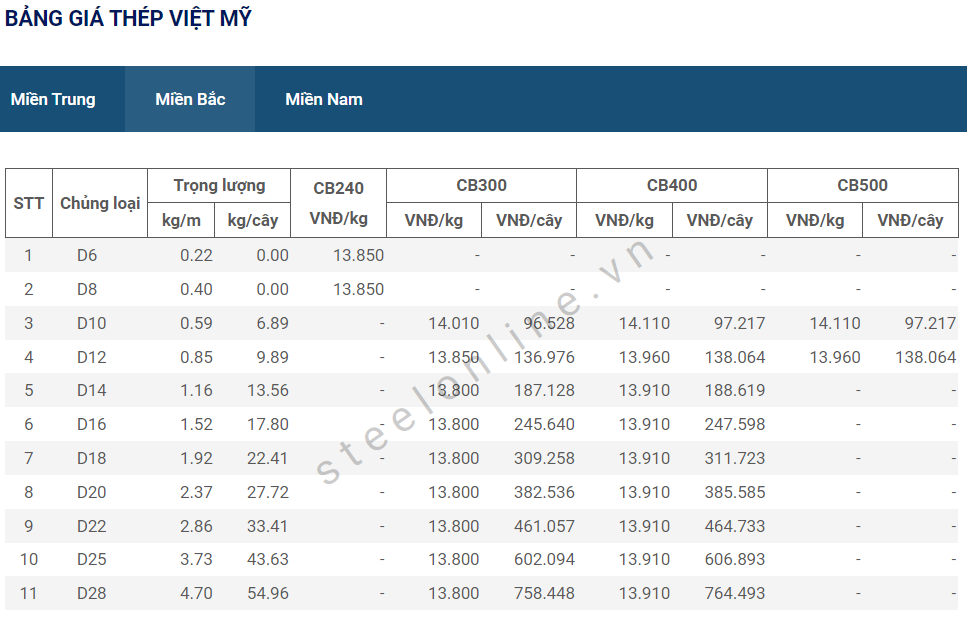Click the D18 weight 22.41 kg/cây
Viewport: 967px width, 619px height.
[268, 458]
